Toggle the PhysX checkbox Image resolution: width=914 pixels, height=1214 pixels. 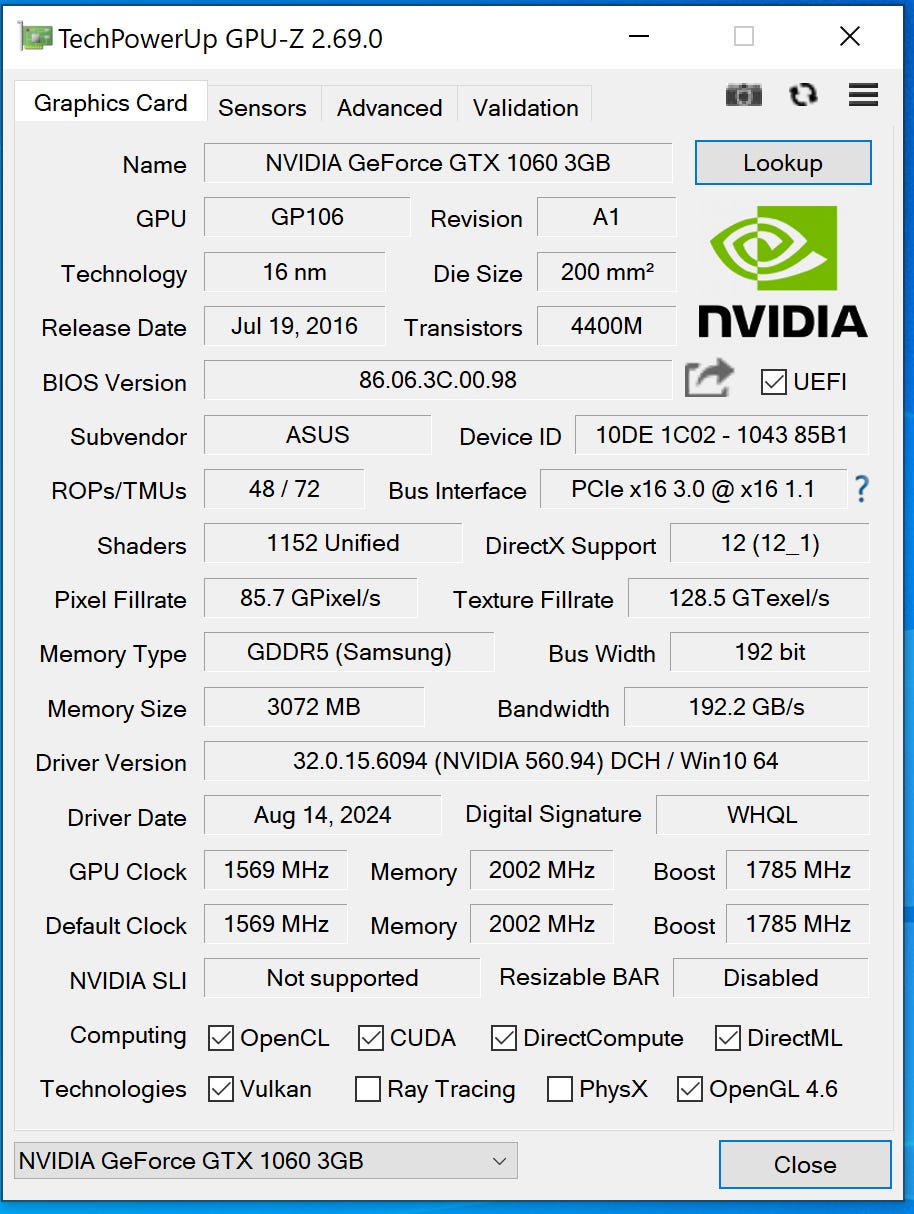pyautogui.click(x=560, y=1089)
